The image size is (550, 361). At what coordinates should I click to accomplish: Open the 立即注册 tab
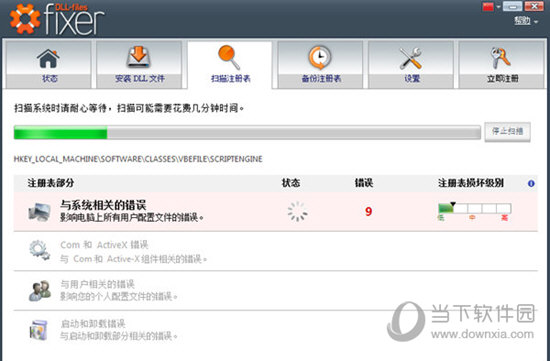(502, 65)
